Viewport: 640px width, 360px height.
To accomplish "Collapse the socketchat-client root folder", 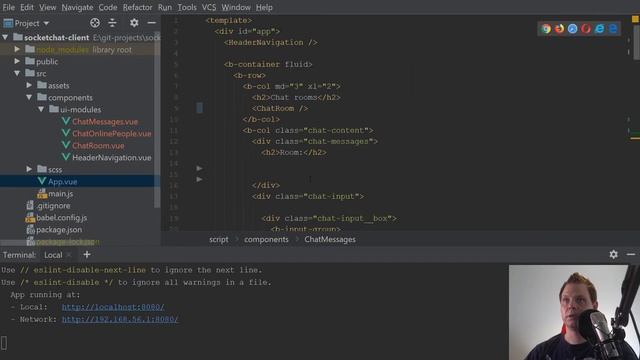I will coord(5,38).
